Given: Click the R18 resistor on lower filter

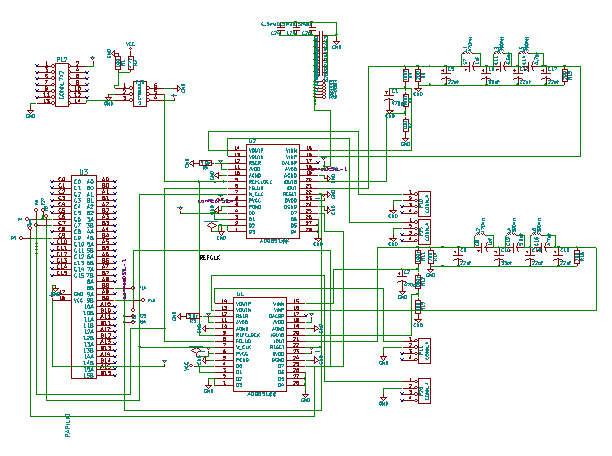Looking at the screenshot, I should (x=577, y=256).
